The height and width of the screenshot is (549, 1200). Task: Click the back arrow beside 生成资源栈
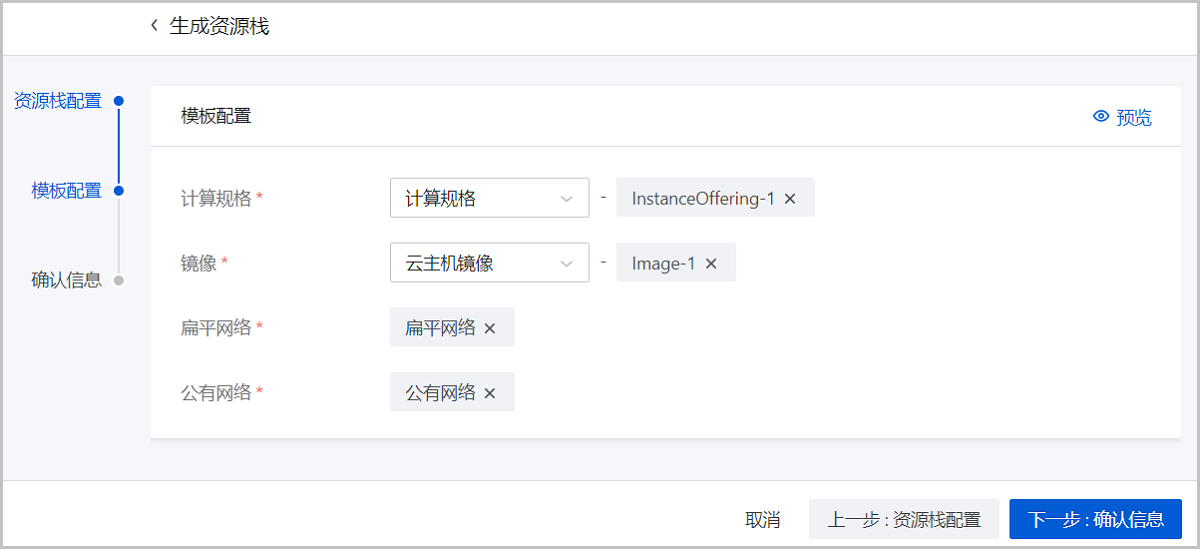pos(154,26)
